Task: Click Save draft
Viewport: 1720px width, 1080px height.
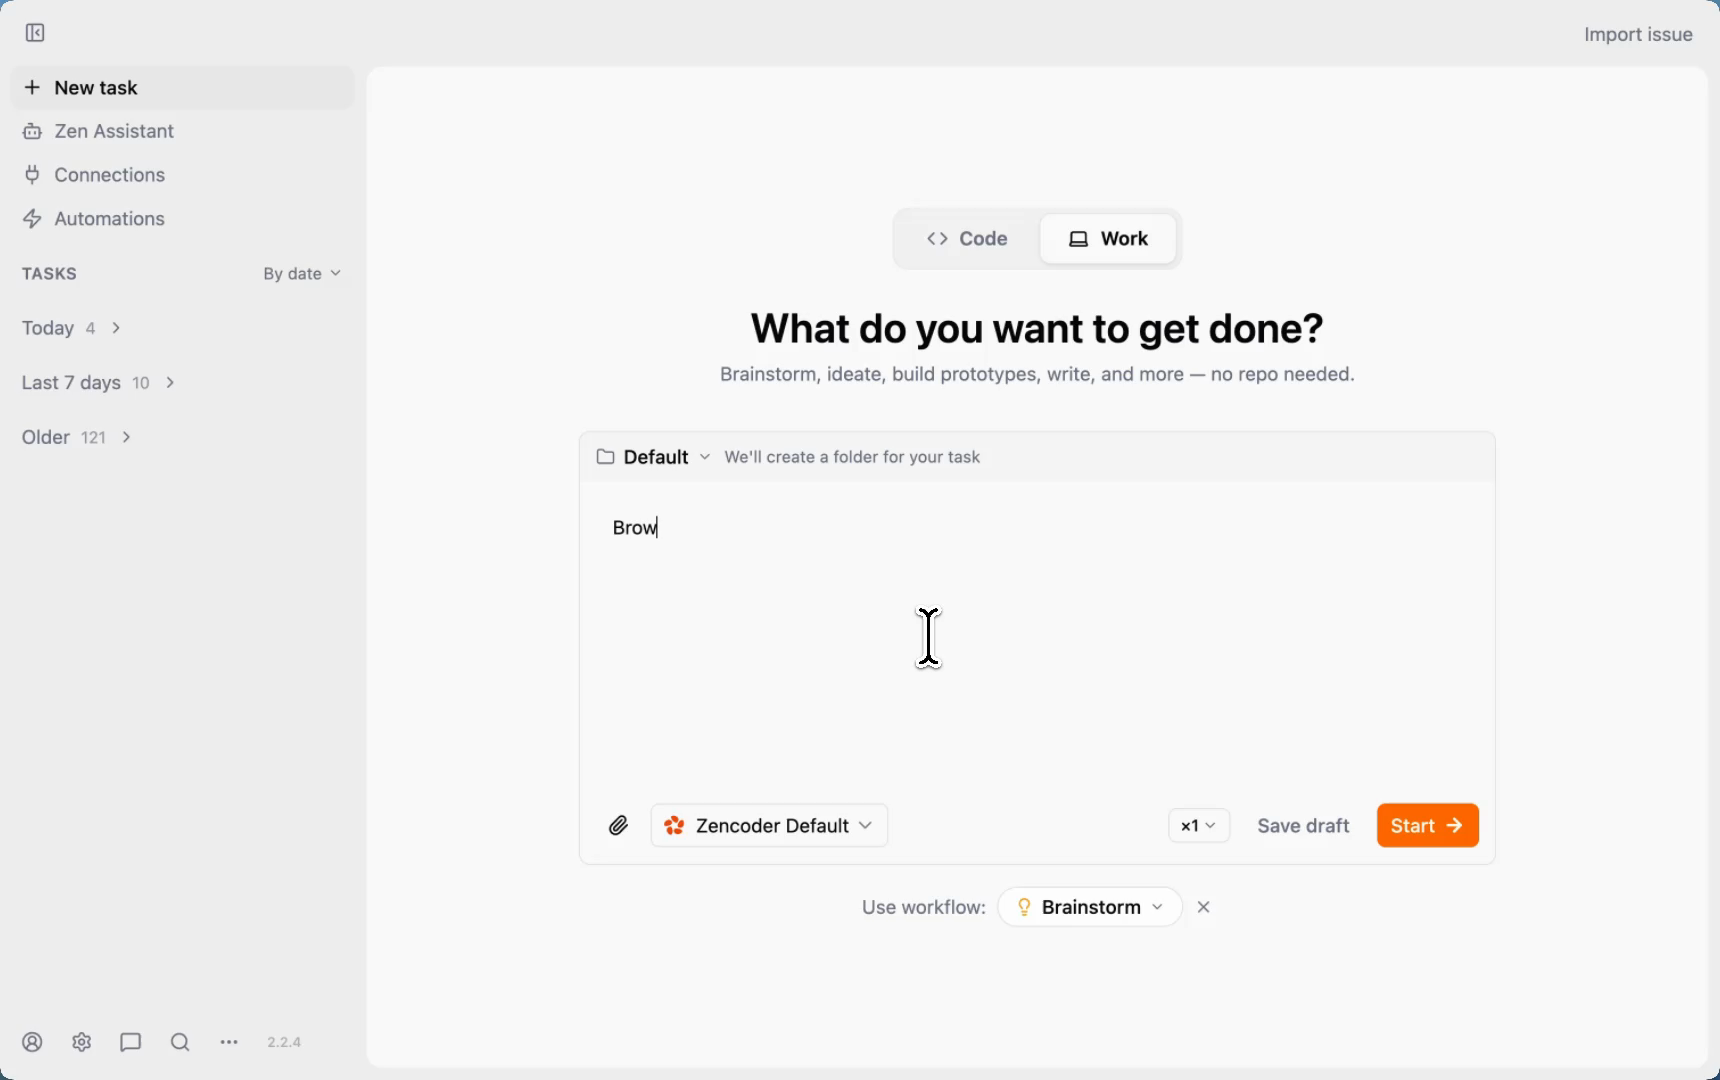Action: tap(1303, 826)
